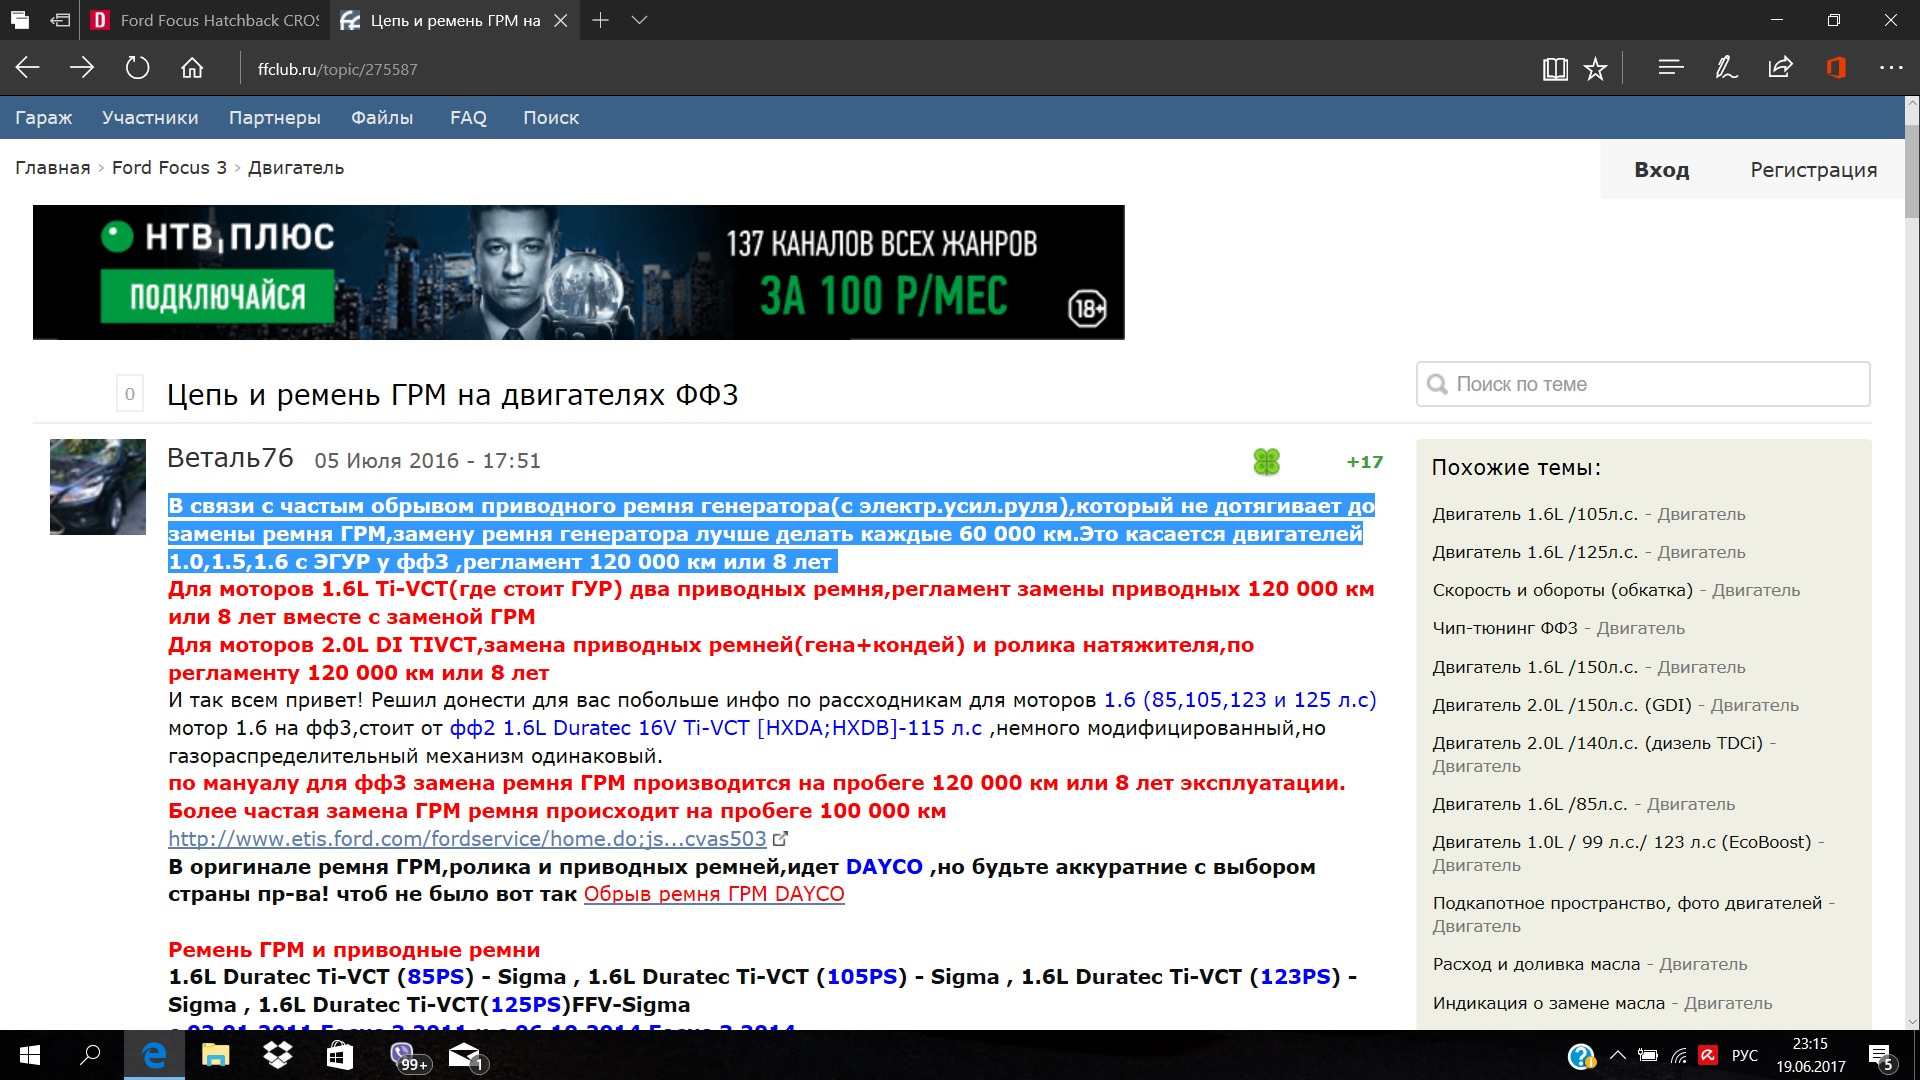
Task: Open Веталь76's avatar thumbnail
Action: (98, 487)
